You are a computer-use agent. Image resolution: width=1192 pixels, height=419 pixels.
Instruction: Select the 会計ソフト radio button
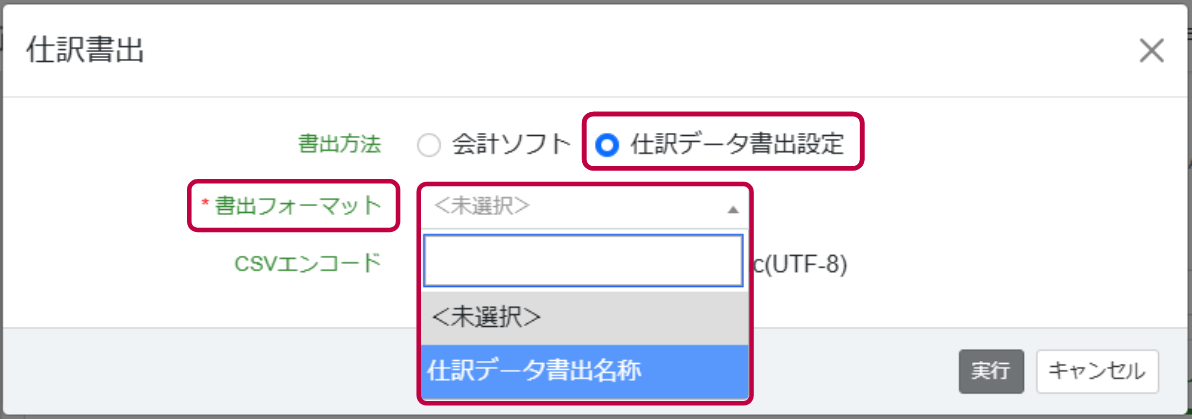coord(430,145)
